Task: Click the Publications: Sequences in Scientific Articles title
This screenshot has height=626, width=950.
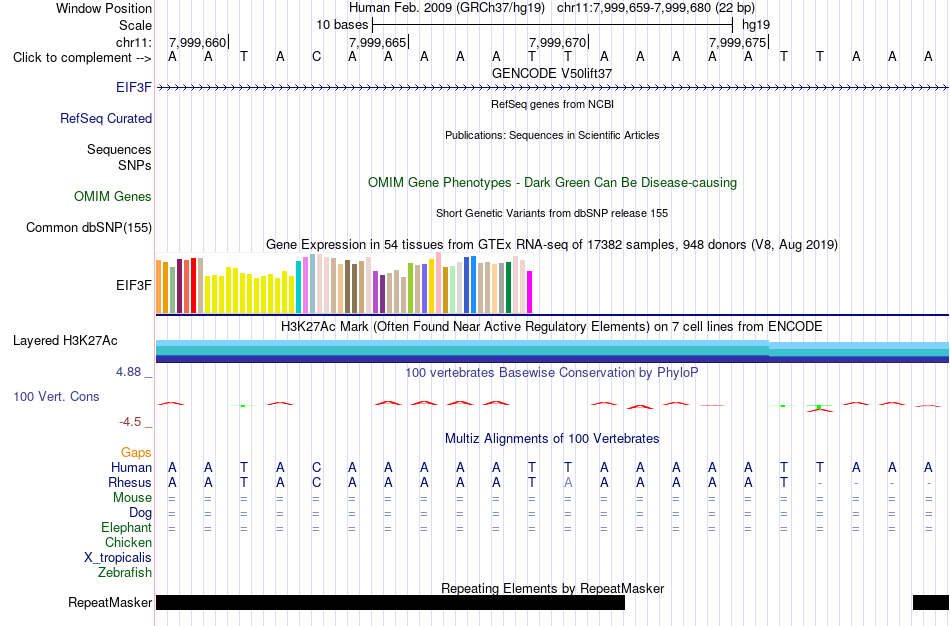Action: coord(552,135)
